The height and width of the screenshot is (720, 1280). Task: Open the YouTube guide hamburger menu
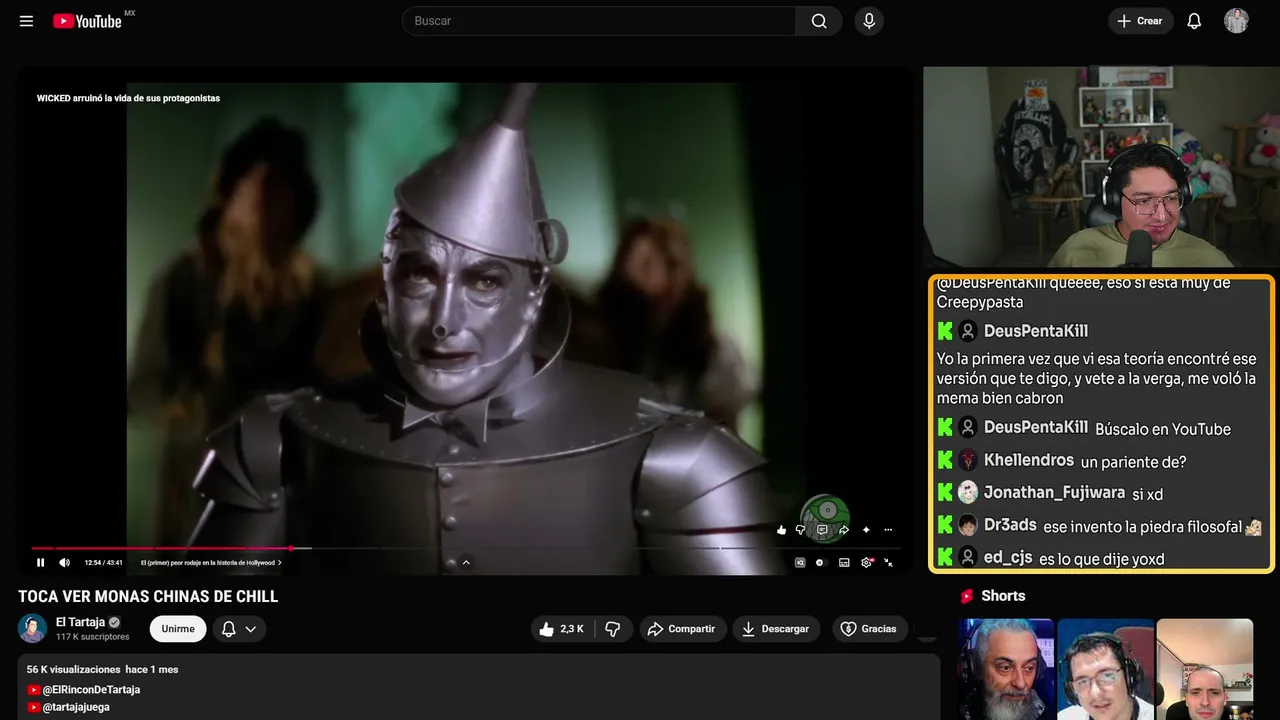pyautogui.click(x=26, y=21)
